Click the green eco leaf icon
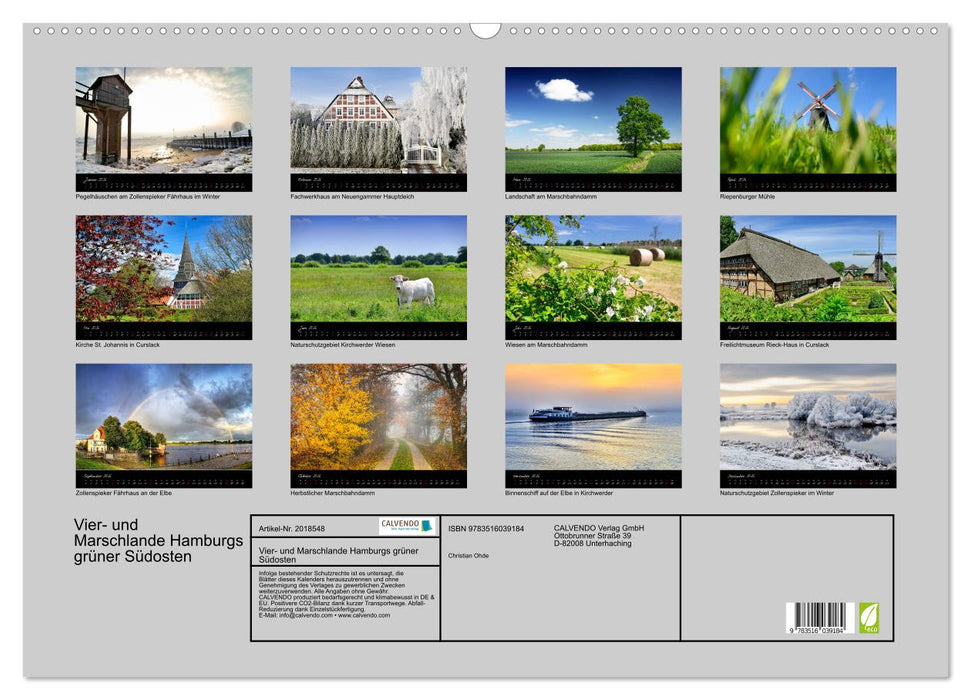 point(869,617)
